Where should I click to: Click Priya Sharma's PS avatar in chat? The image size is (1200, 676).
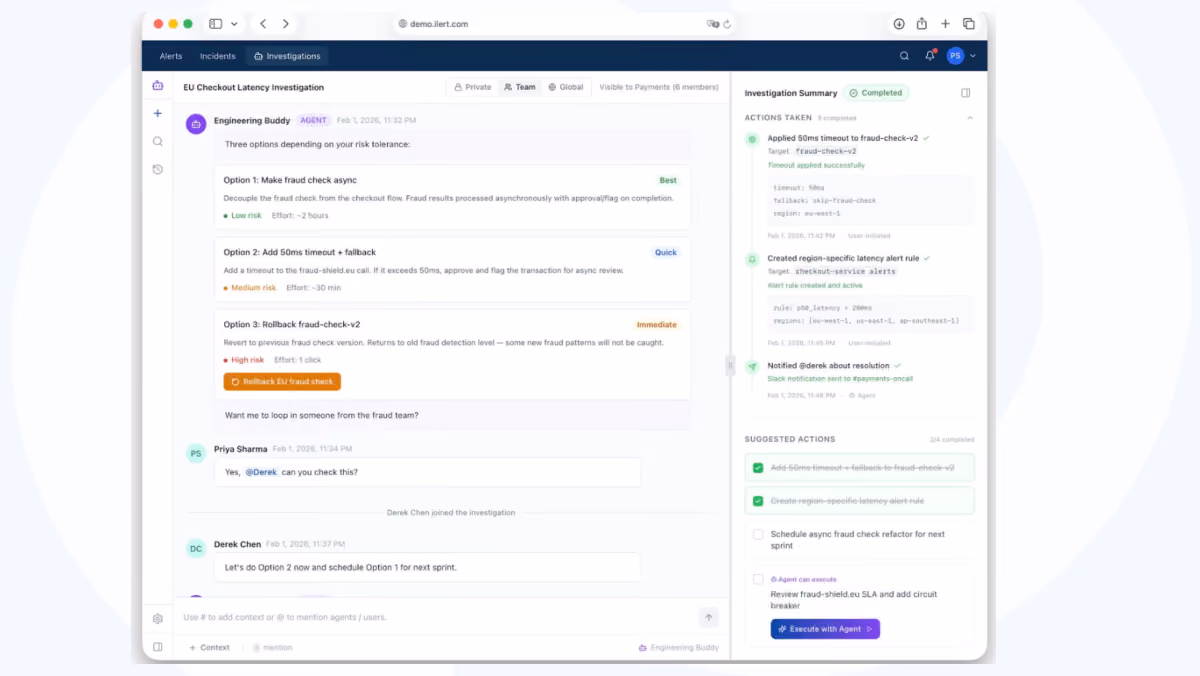click(x=196, y=453)
